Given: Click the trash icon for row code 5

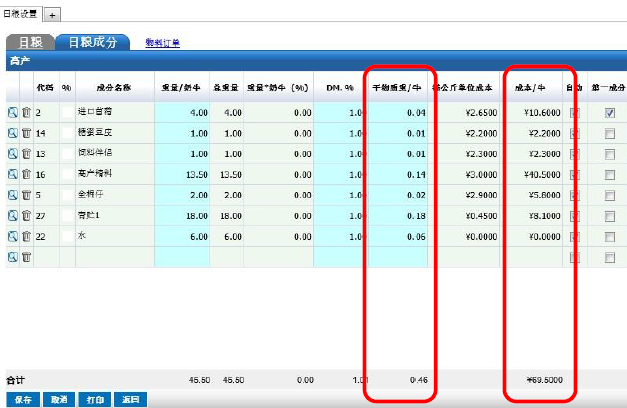Looking at the screenshot, I should click(x=27, y=195).
